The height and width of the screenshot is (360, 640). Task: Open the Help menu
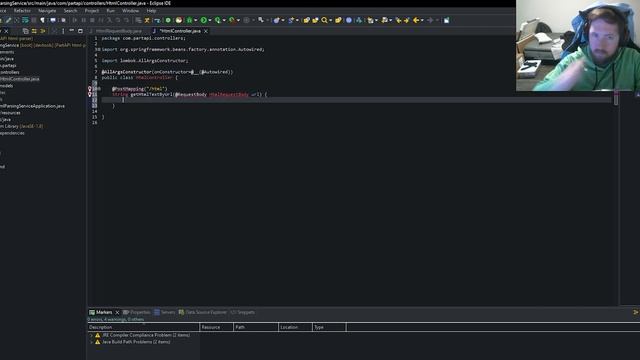[x=151, y=11]
